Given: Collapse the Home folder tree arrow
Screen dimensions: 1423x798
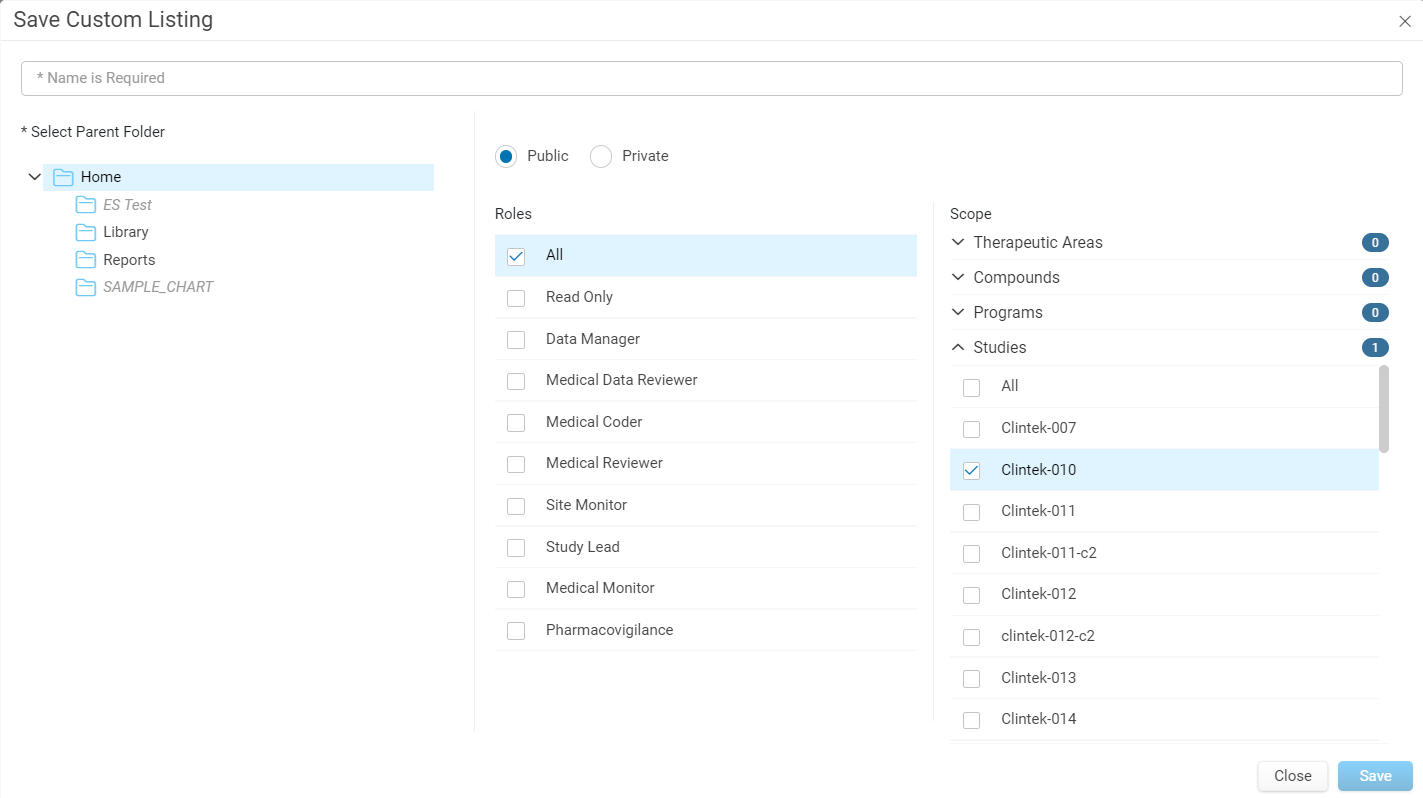Looking at the screenshot, I should 35,177.
